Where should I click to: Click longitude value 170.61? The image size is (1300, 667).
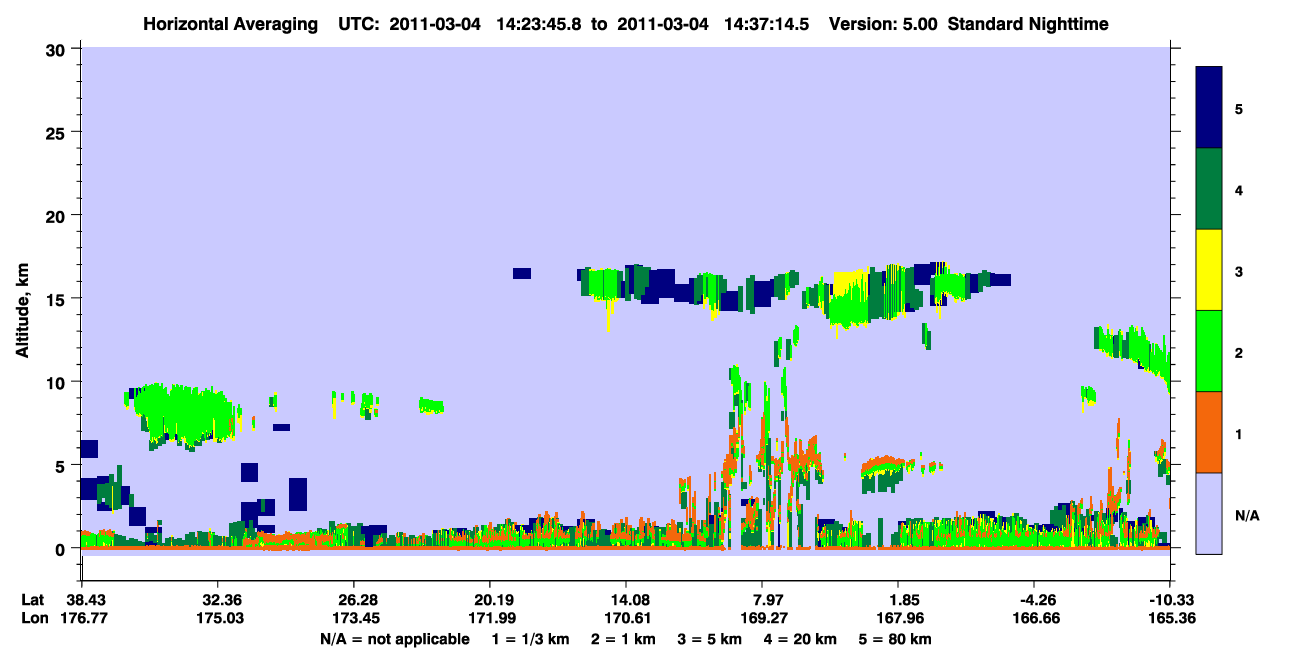point(626,619)
